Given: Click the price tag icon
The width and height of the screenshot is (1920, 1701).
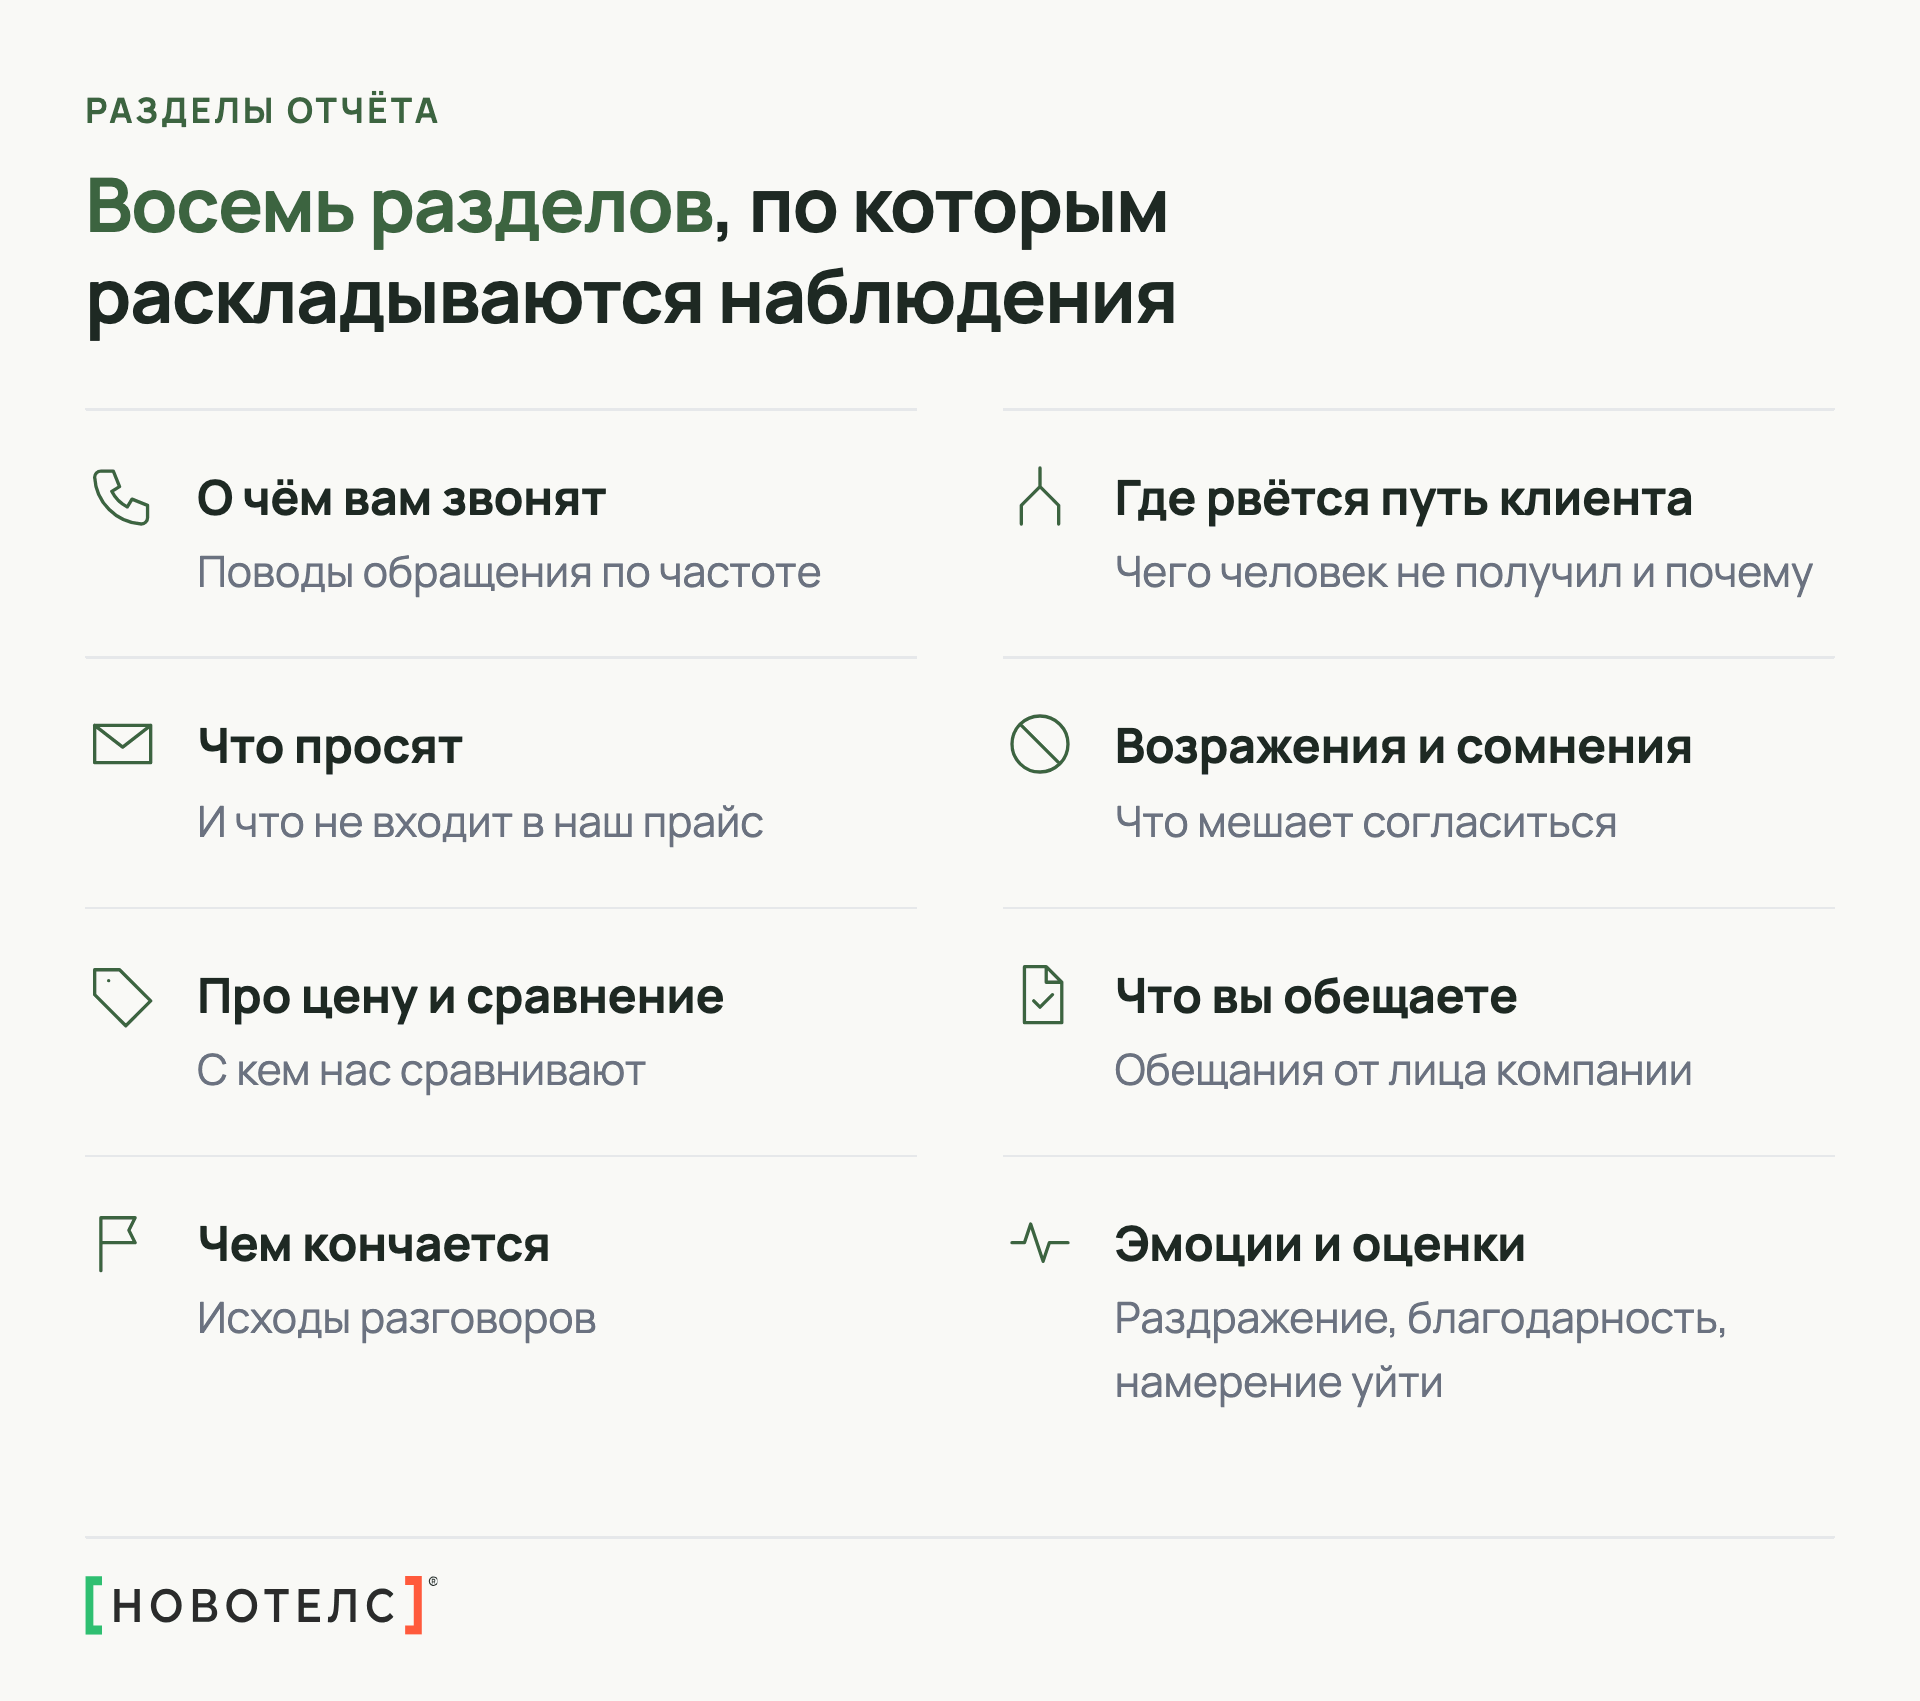Looking at the screenshot, I should (x=121, y=996).
